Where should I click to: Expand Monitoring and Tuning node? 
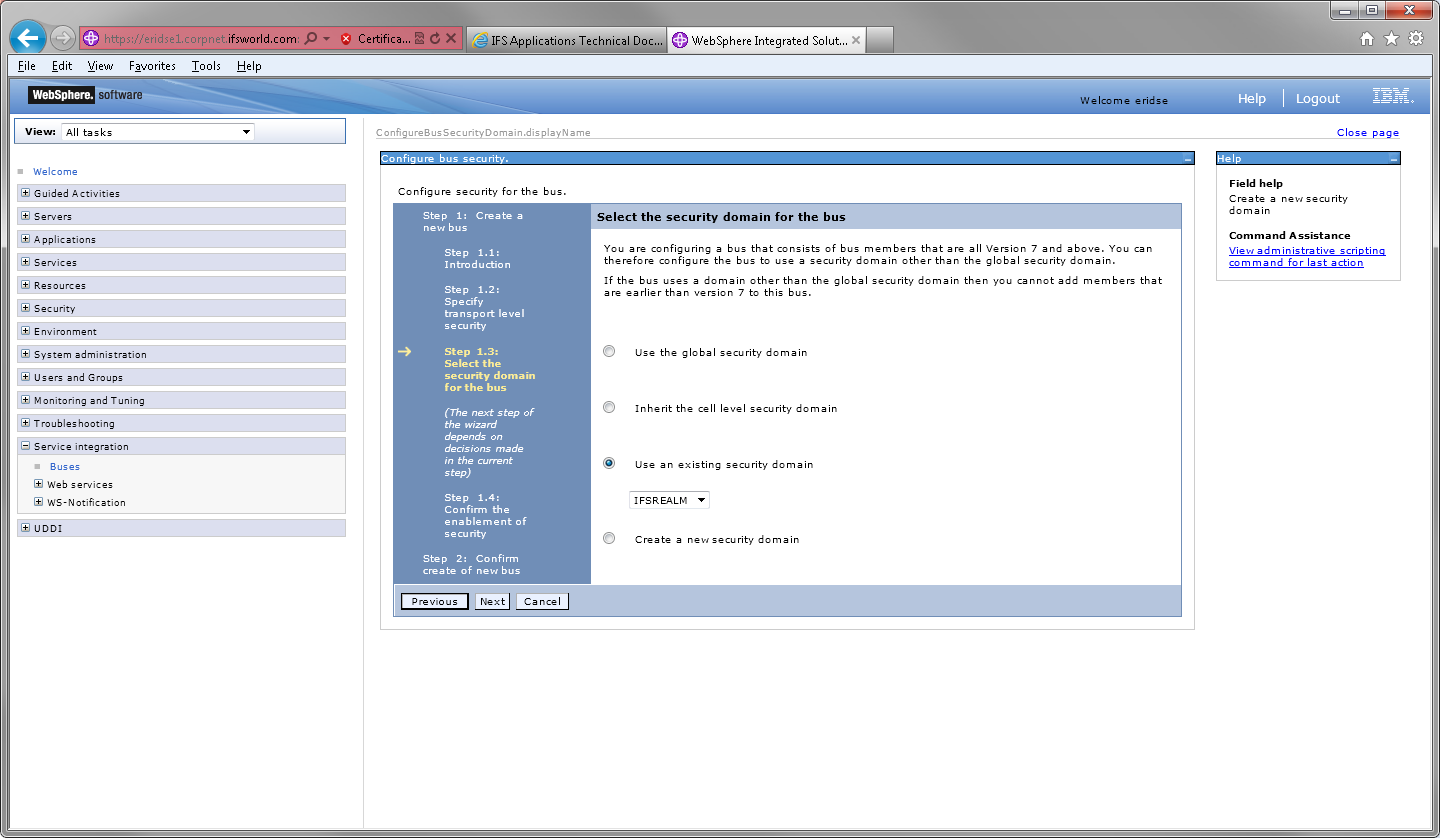[26, 400]
